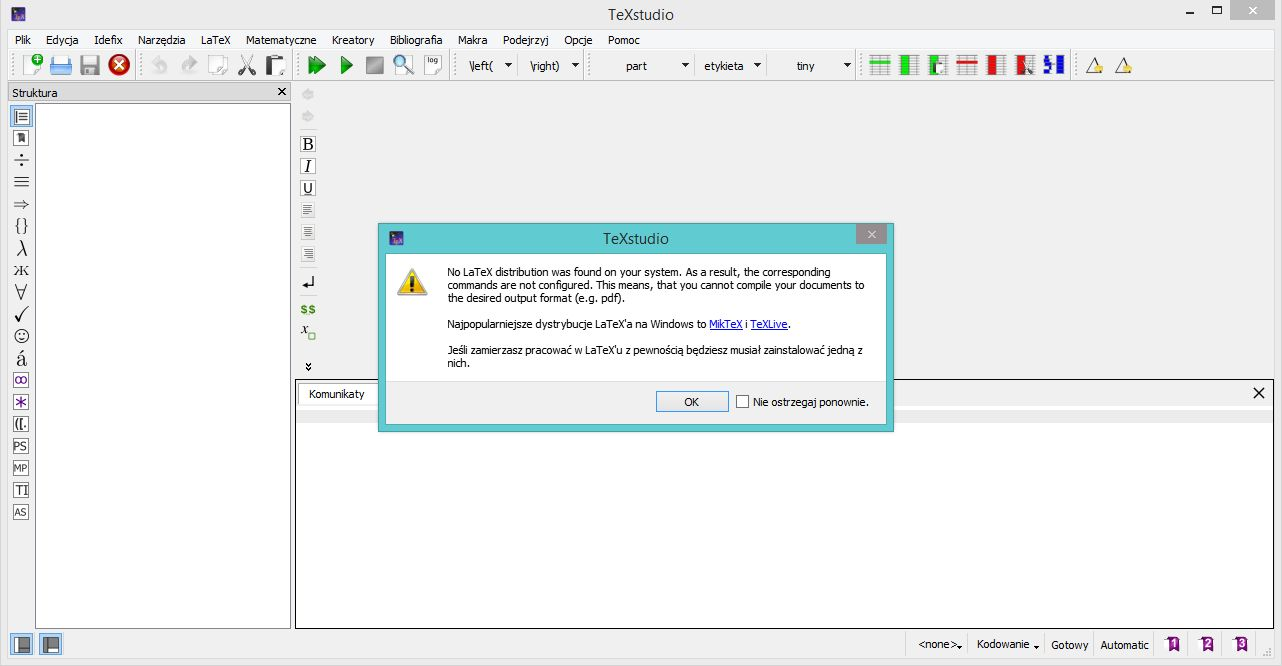Click the 'Automatic' status bar entry
Viewport: 1282px width, 666px height.
pyautogui.click(x=1125, y=645)
